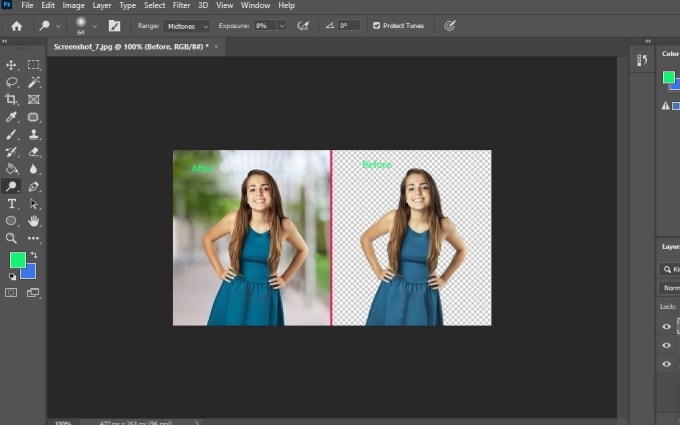Screen dimensions: 680x425
Task: Open the File menu
Action: point(27,6)
